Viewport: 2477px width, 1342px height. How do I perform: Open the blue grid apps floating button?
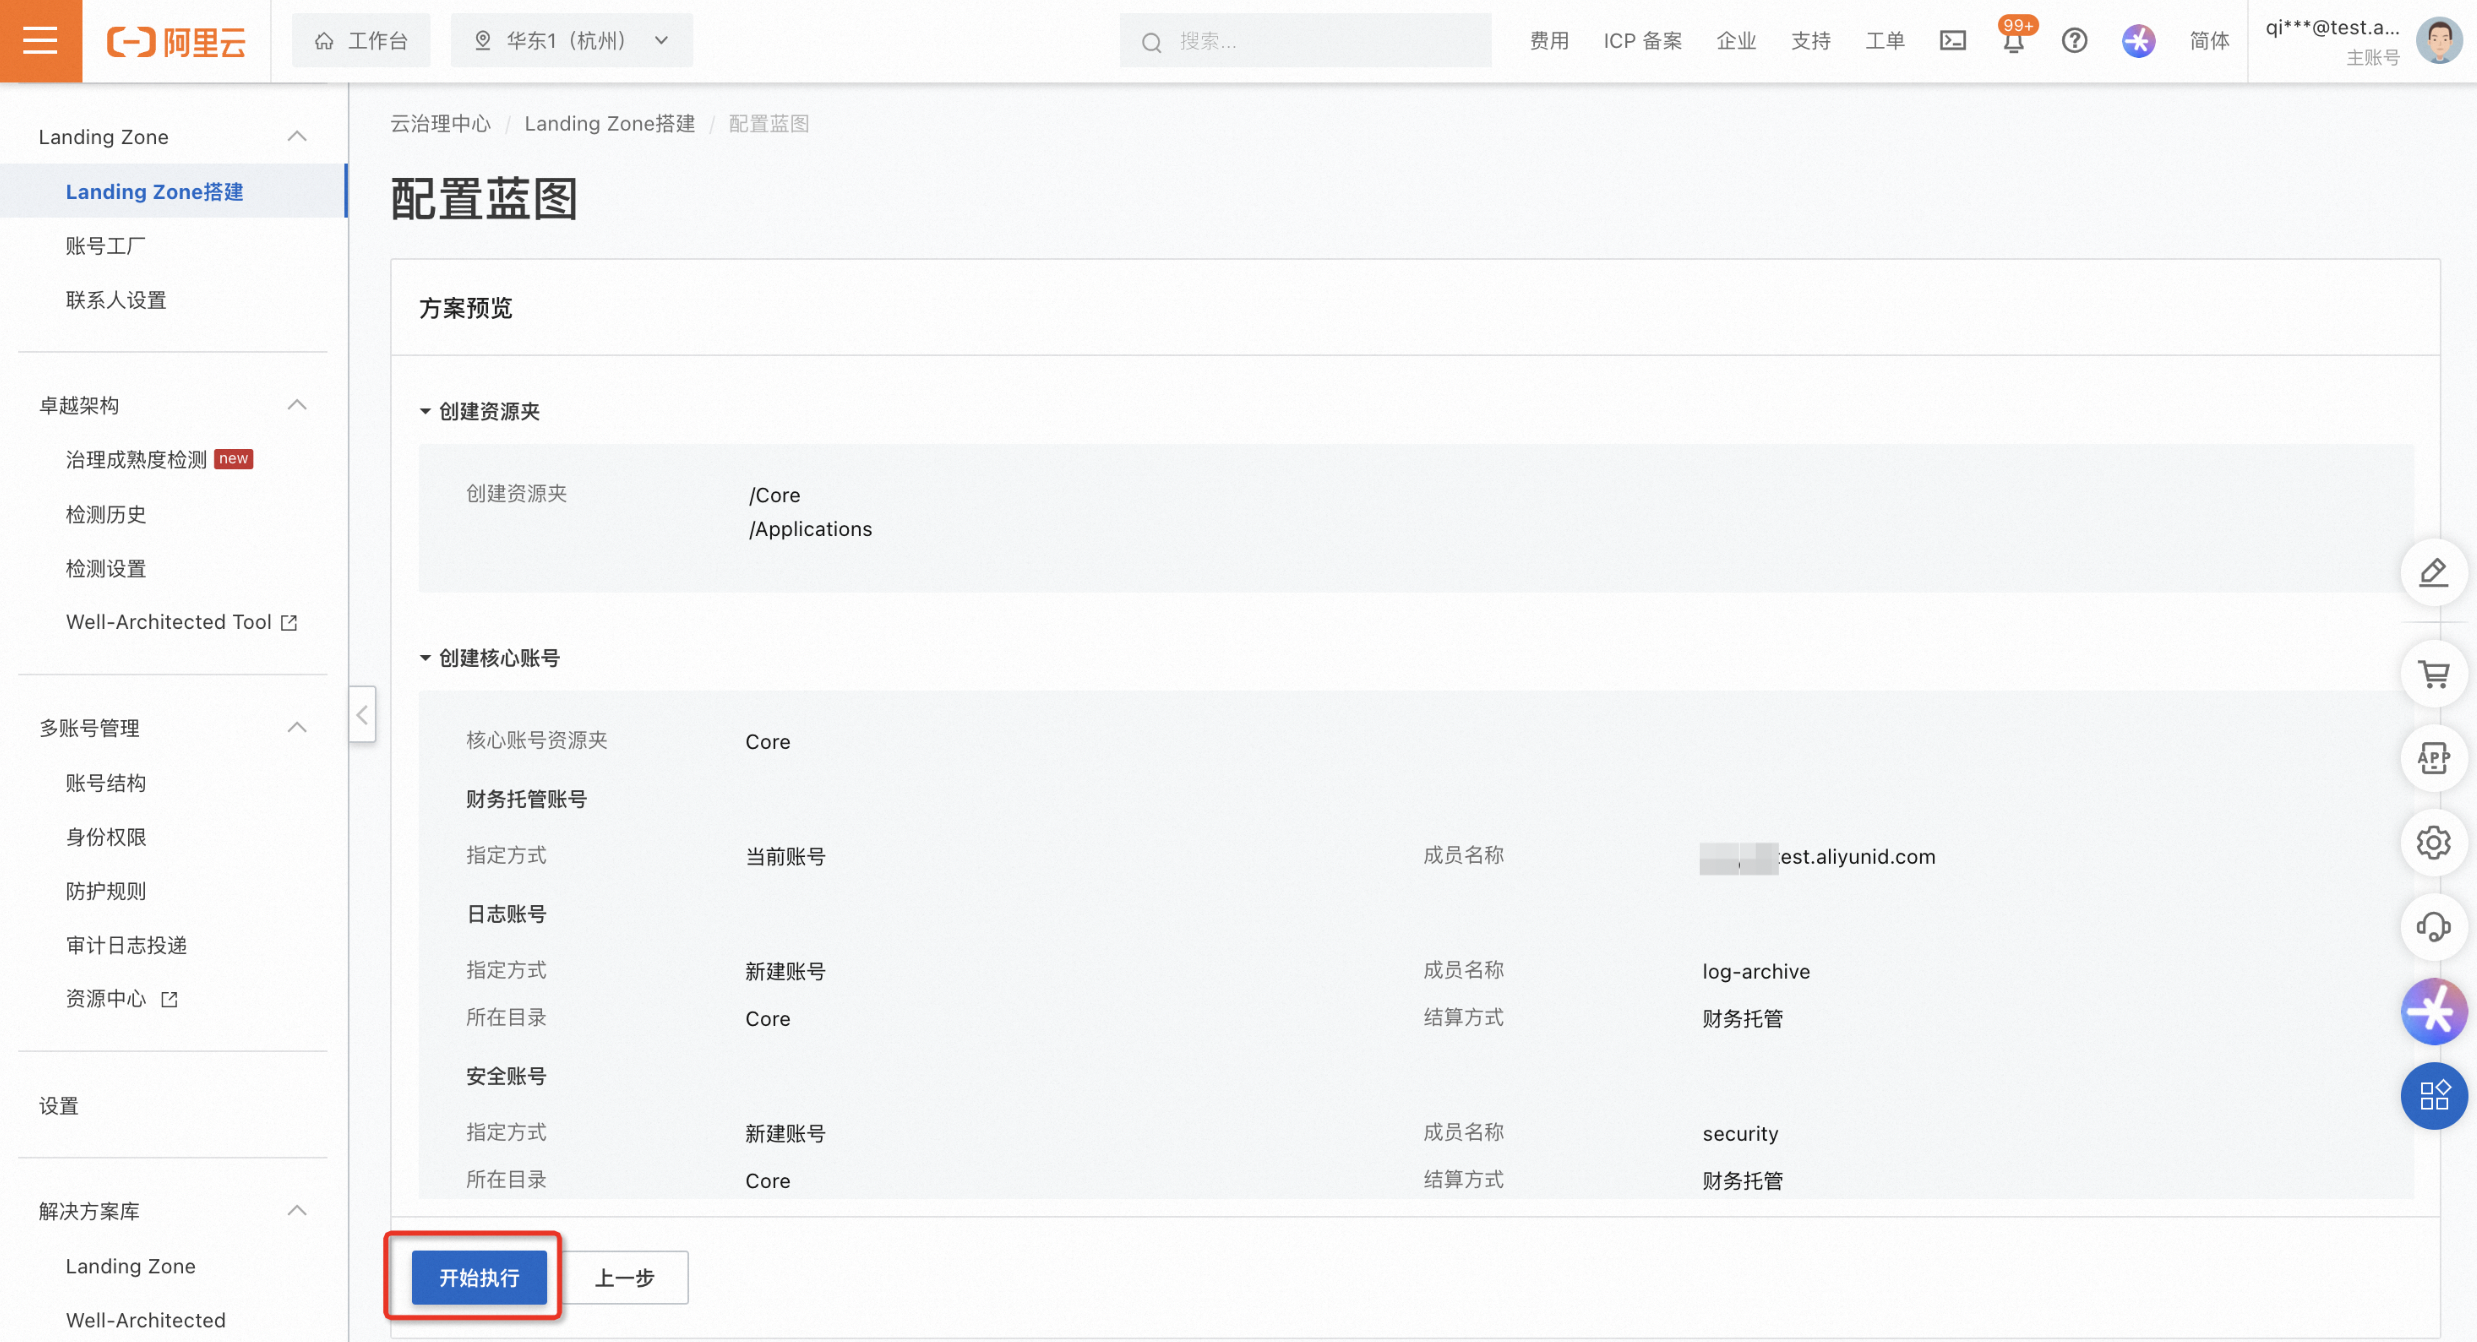(x=2433, y=1095)
